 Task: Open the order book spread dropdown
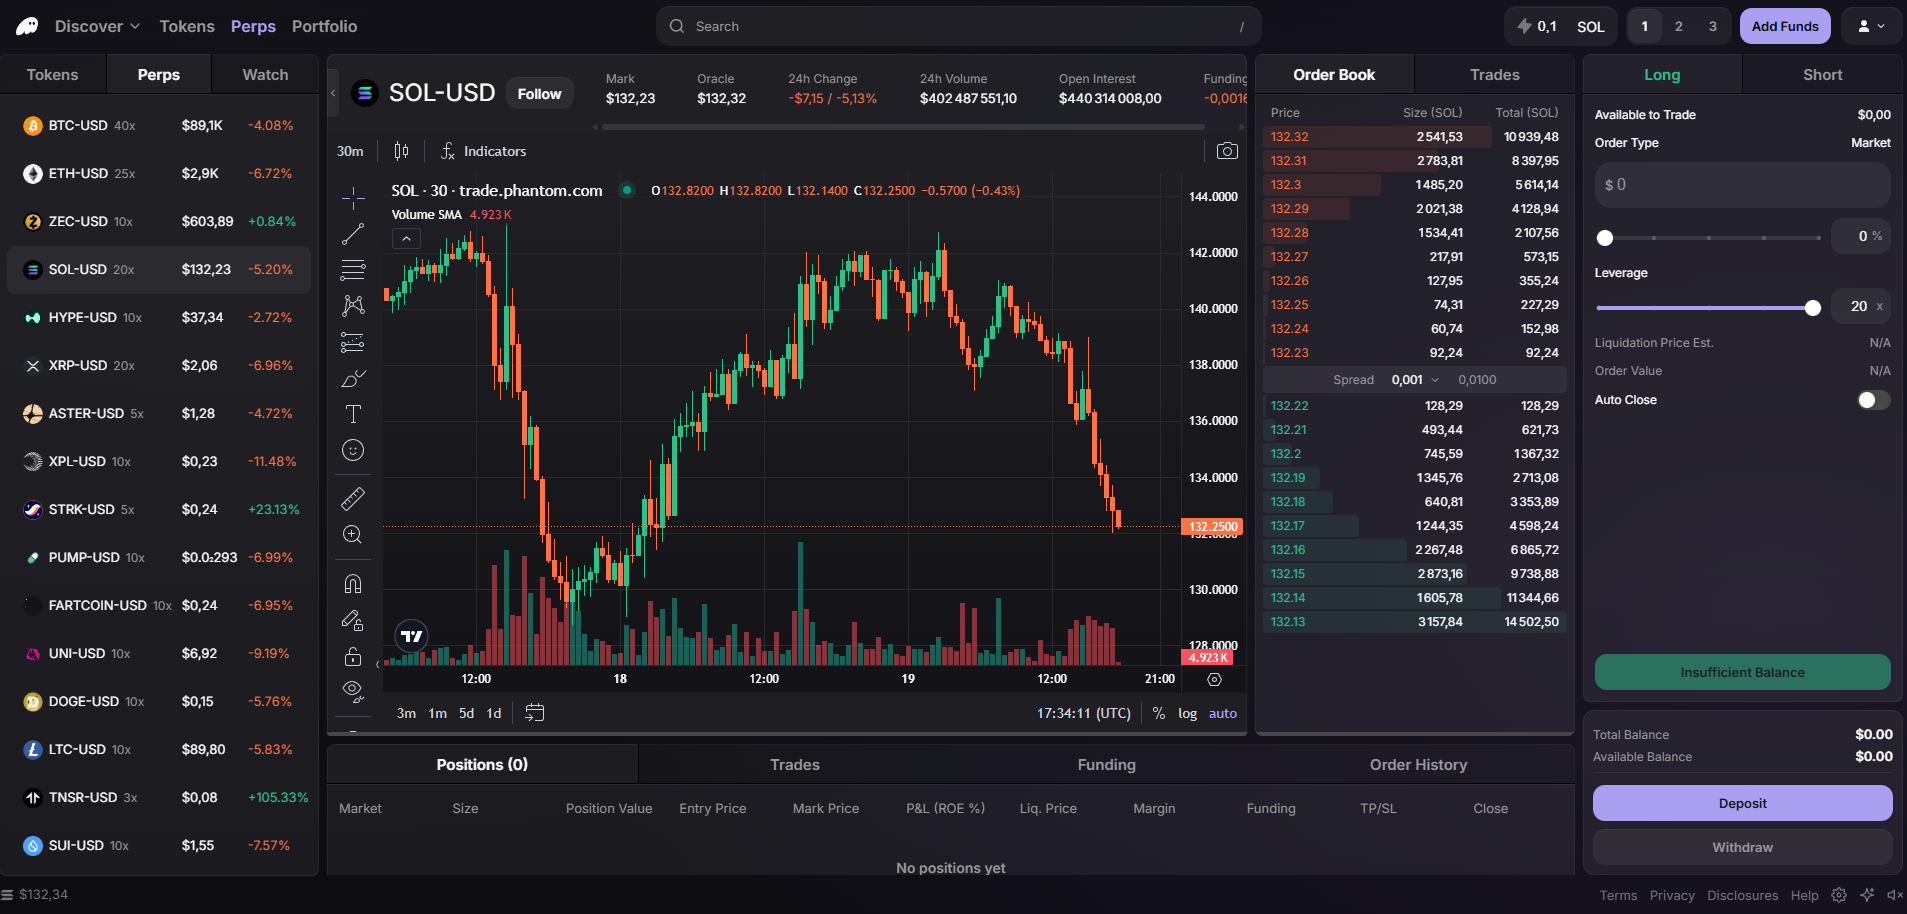click(1435, 380)
